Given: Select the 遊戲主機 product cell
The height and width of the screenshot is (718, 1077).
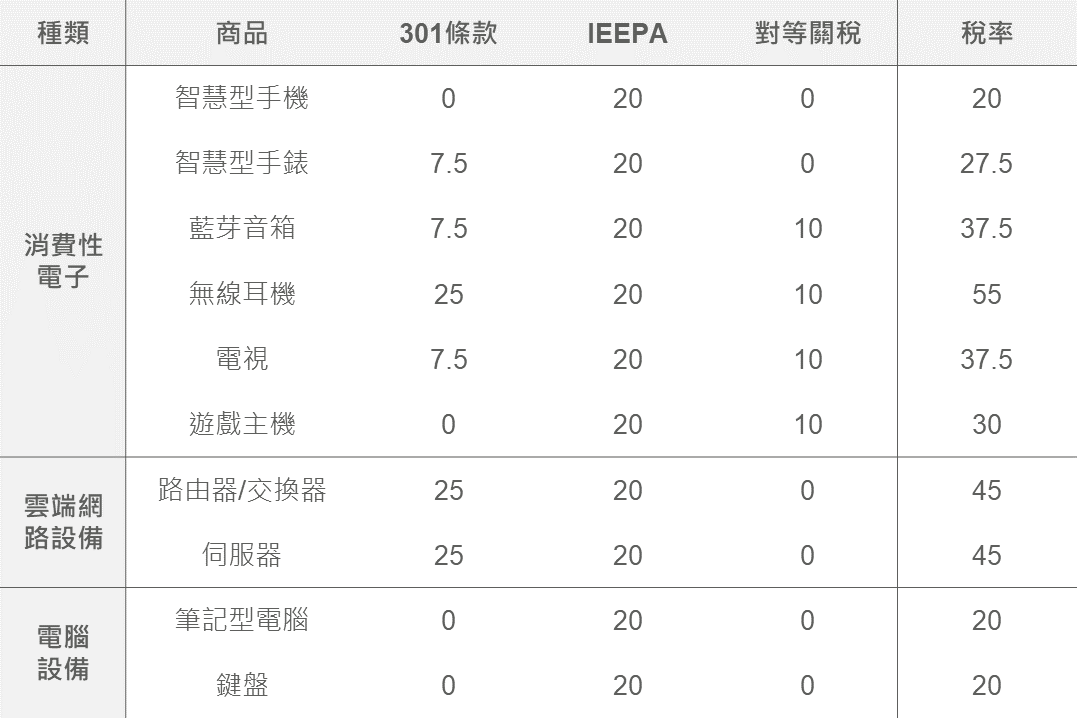Looking at the screenshot, I should coord(242,424).
